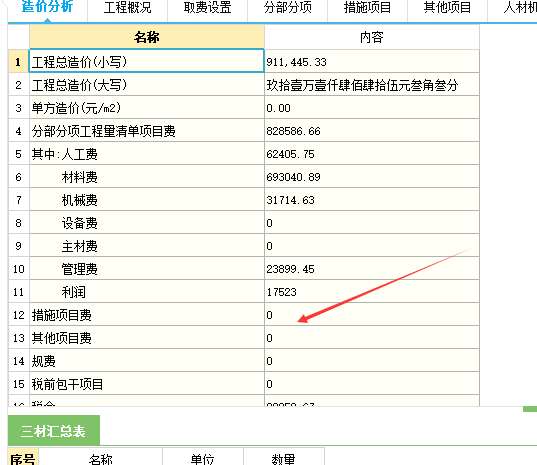Viewport: 537px width, 465px height.
Task: Select the 工程总造价(大写) row name
Action: point(147,85)
